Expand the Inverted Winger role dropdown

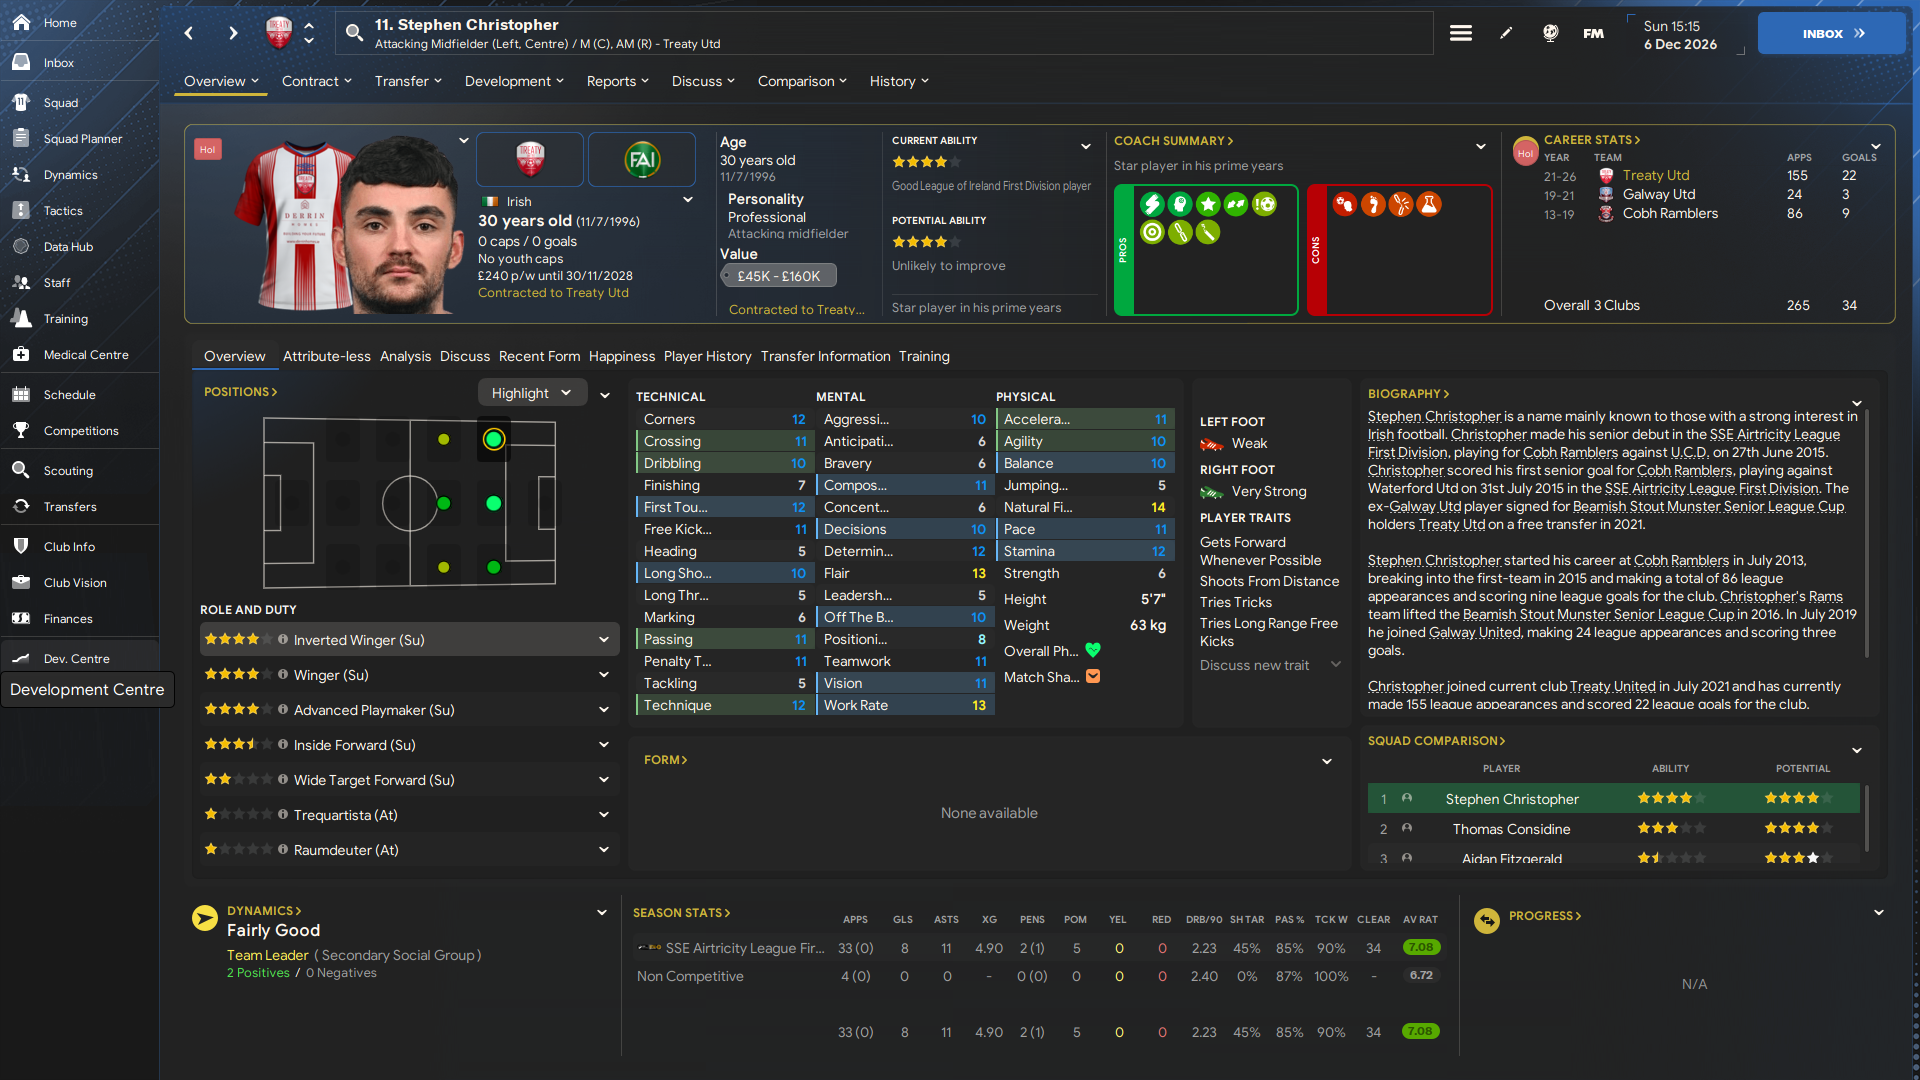[604, 640]
